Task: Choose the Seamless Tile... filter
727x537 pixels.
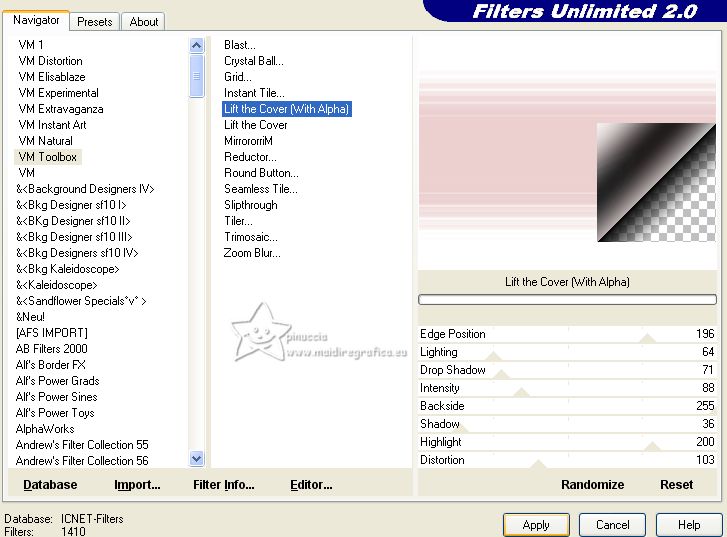Action: [261, 189]
